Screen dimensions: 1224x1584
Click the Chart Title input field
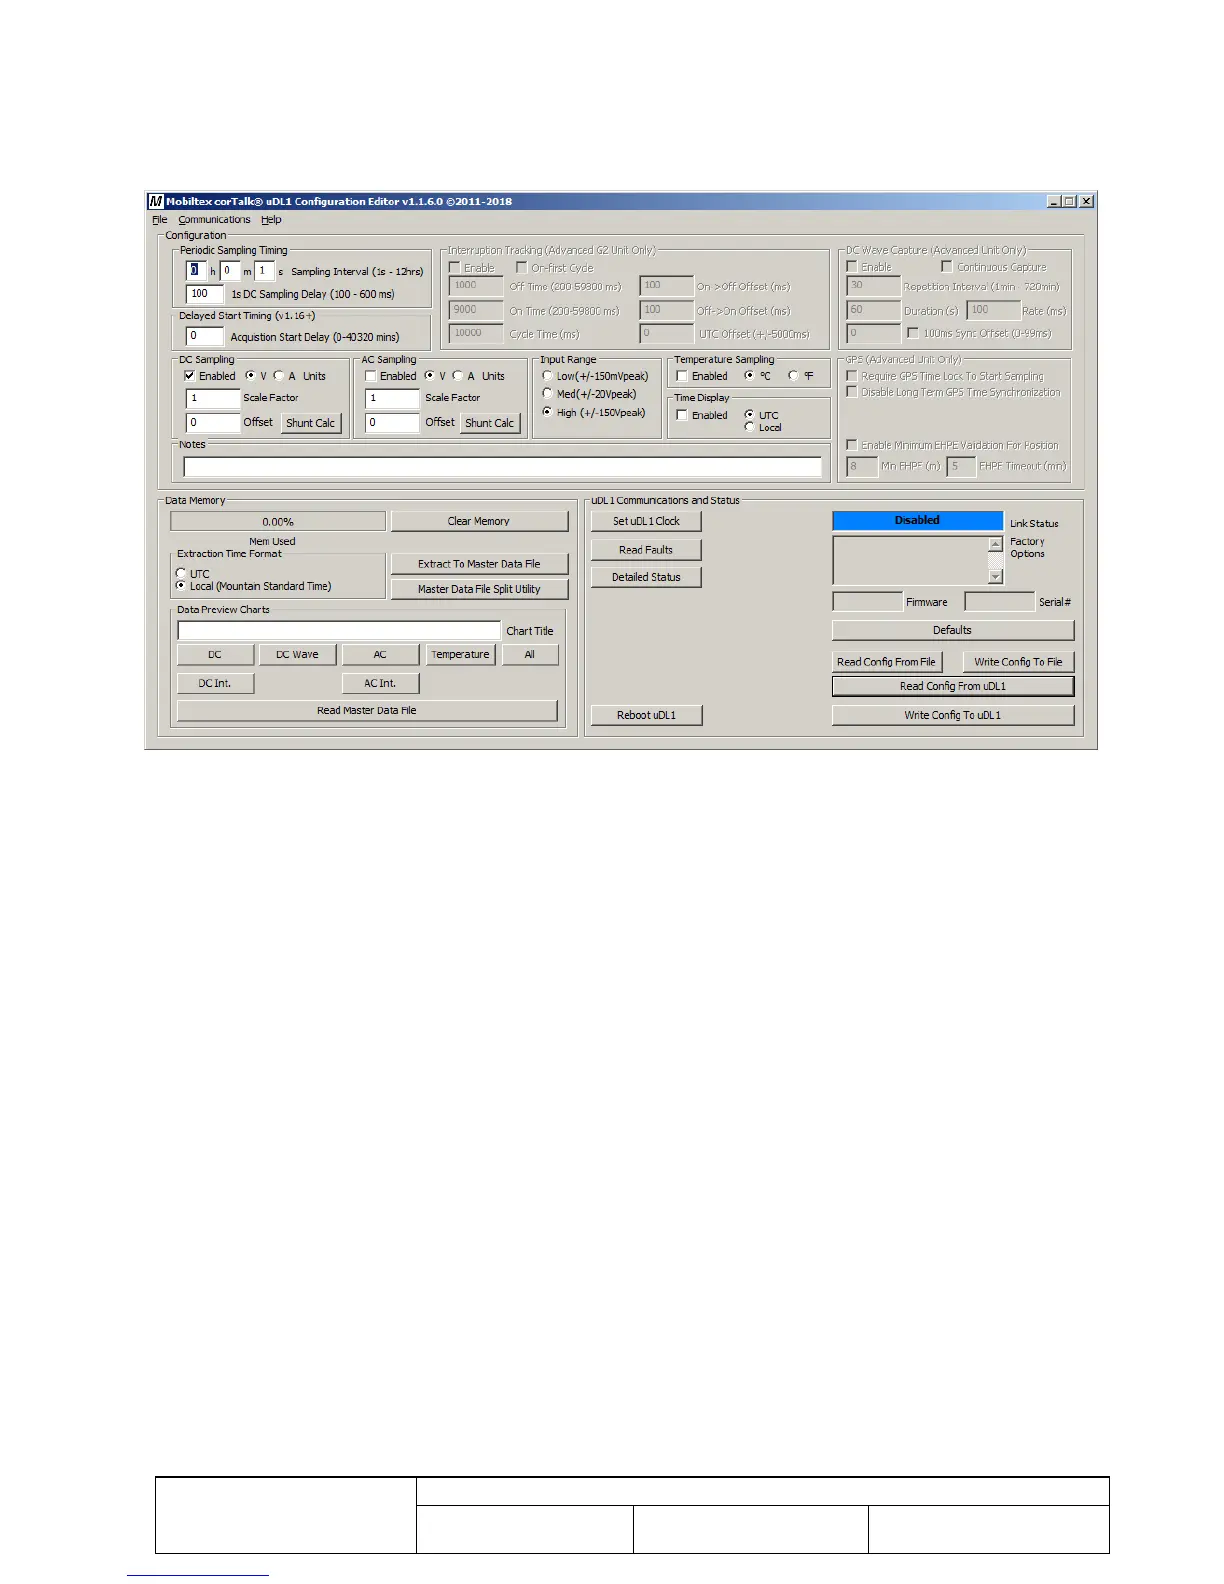point(339,631)
